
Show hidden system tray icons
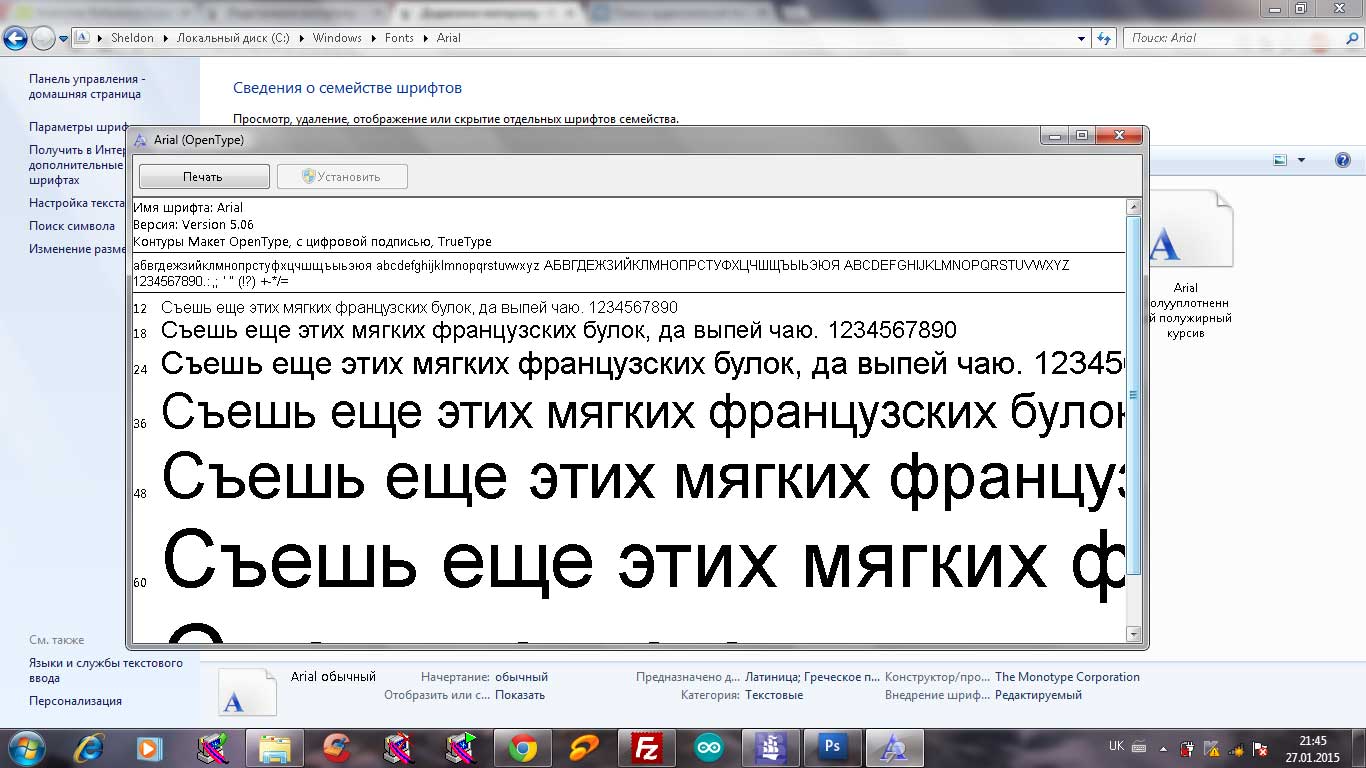pos(1164,748)
